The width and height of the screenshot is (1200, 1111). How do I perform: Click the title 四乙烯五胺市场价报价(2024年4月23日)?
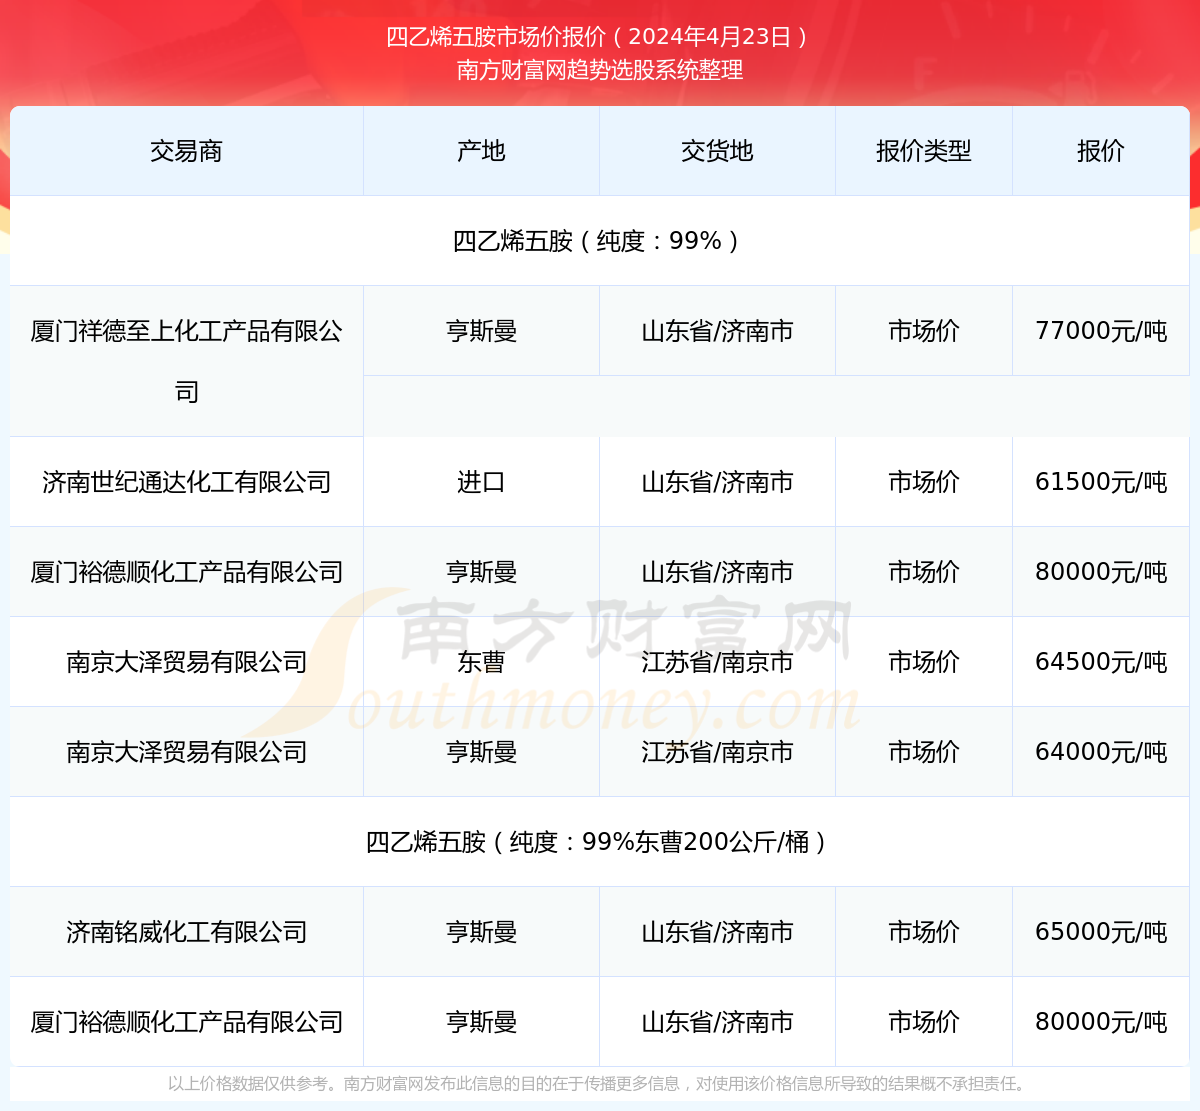[600, 37]
